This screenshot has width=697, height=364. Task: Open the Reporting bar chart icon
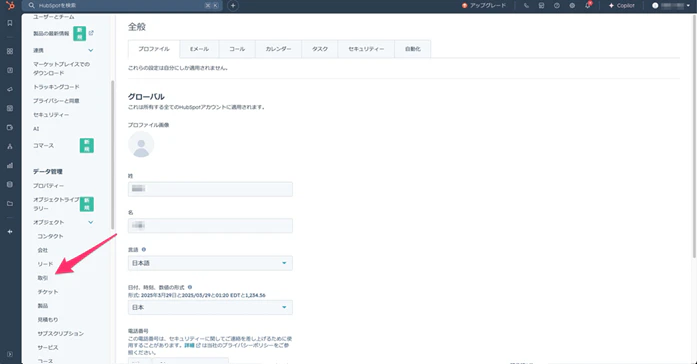click(x=10, y=165)
